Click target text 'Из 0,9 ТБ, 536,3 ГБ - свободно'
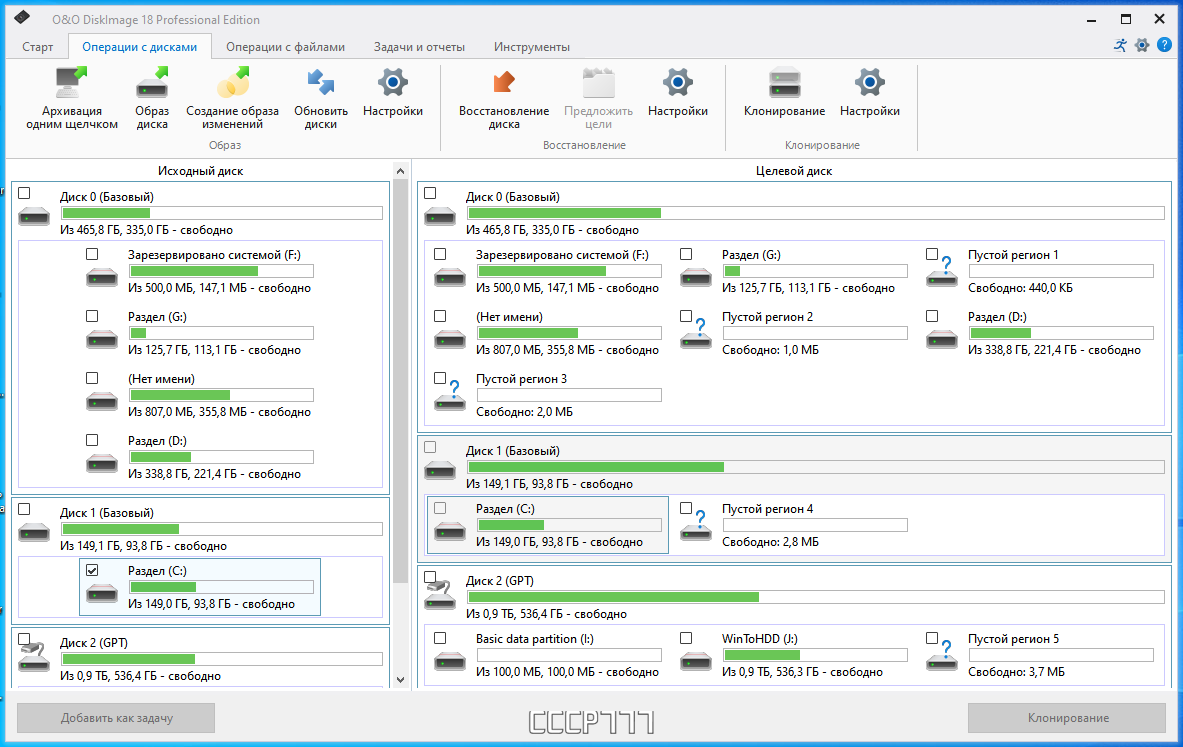This screenshot has width=1183, height=747. point(802,672)
